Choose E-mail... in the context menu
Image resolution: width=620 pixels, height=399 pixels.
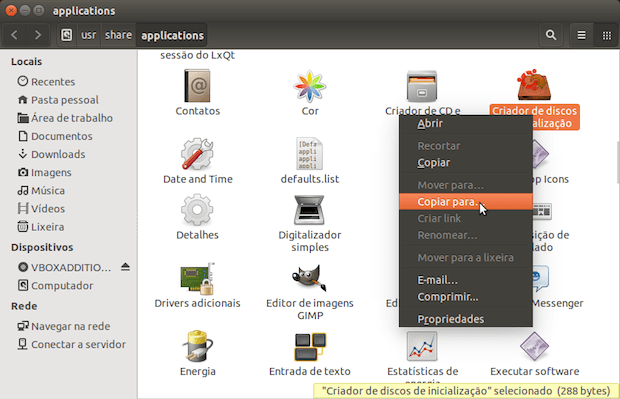click(466, 280)
